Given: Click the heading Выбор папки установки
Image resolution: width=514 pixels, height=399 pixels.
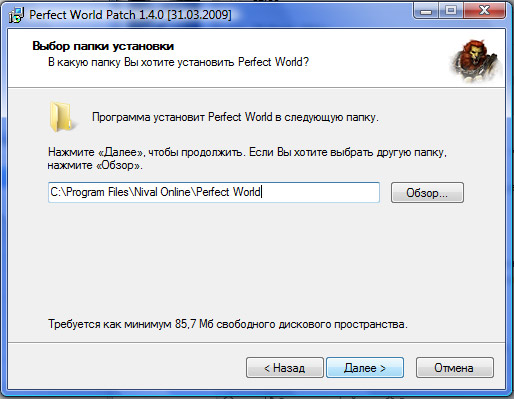Looking at the screenshot, I should coord(103,46).
